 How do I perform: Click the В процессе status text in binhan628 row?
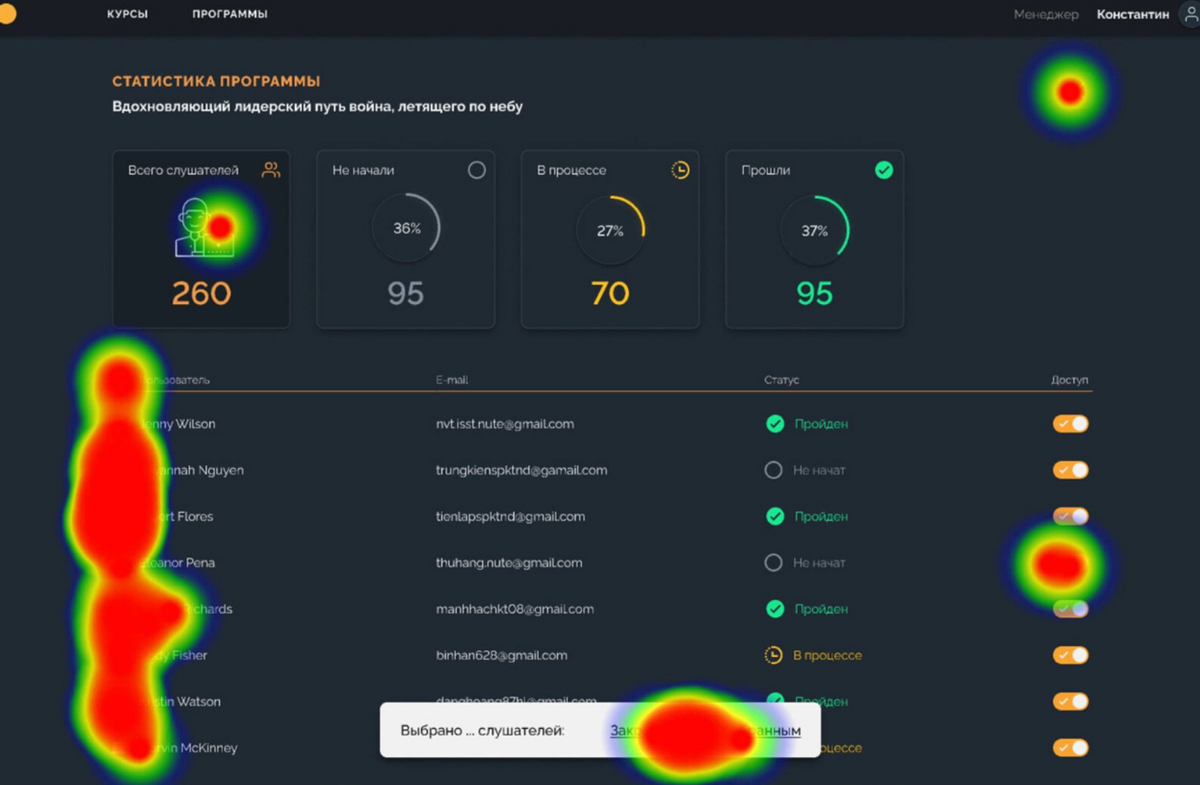tap(827, 655)
